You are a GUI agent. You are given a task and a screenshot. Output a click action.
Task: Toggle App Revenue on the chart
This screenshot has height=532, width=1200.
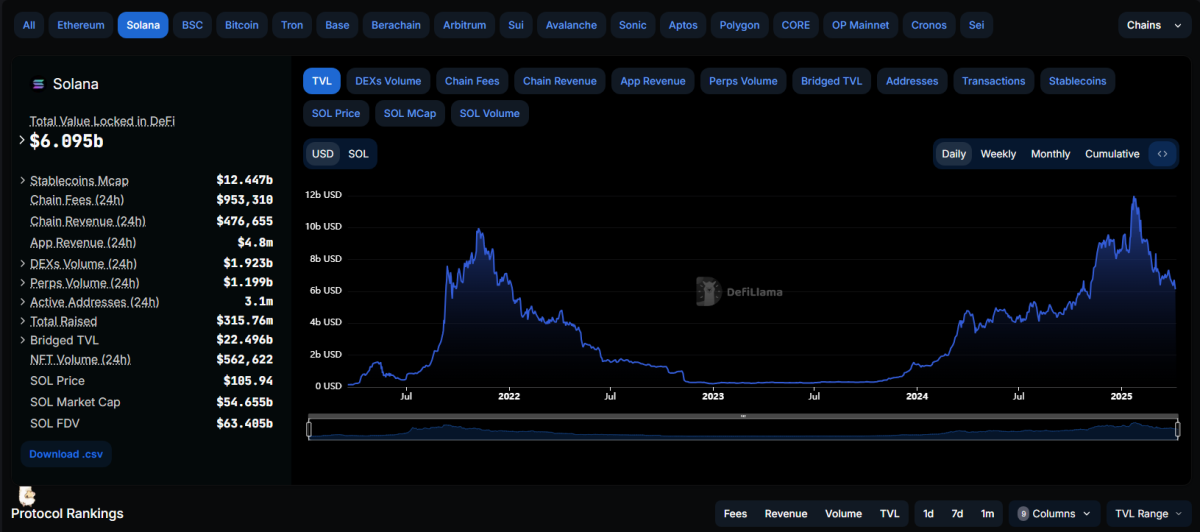point(653,81)
